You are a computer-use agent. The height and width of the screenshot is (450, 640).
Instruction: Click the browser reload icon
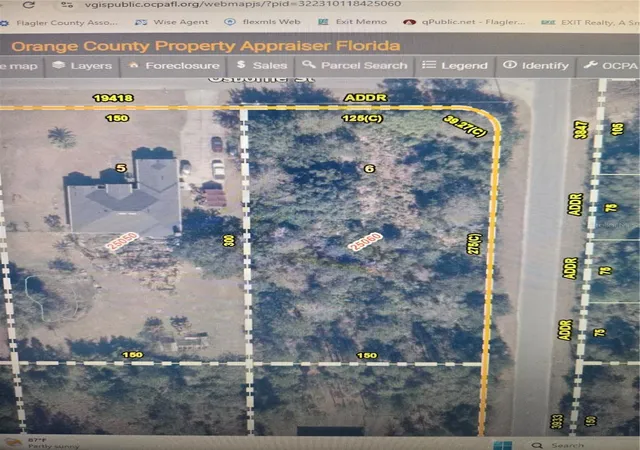point(29,4)
